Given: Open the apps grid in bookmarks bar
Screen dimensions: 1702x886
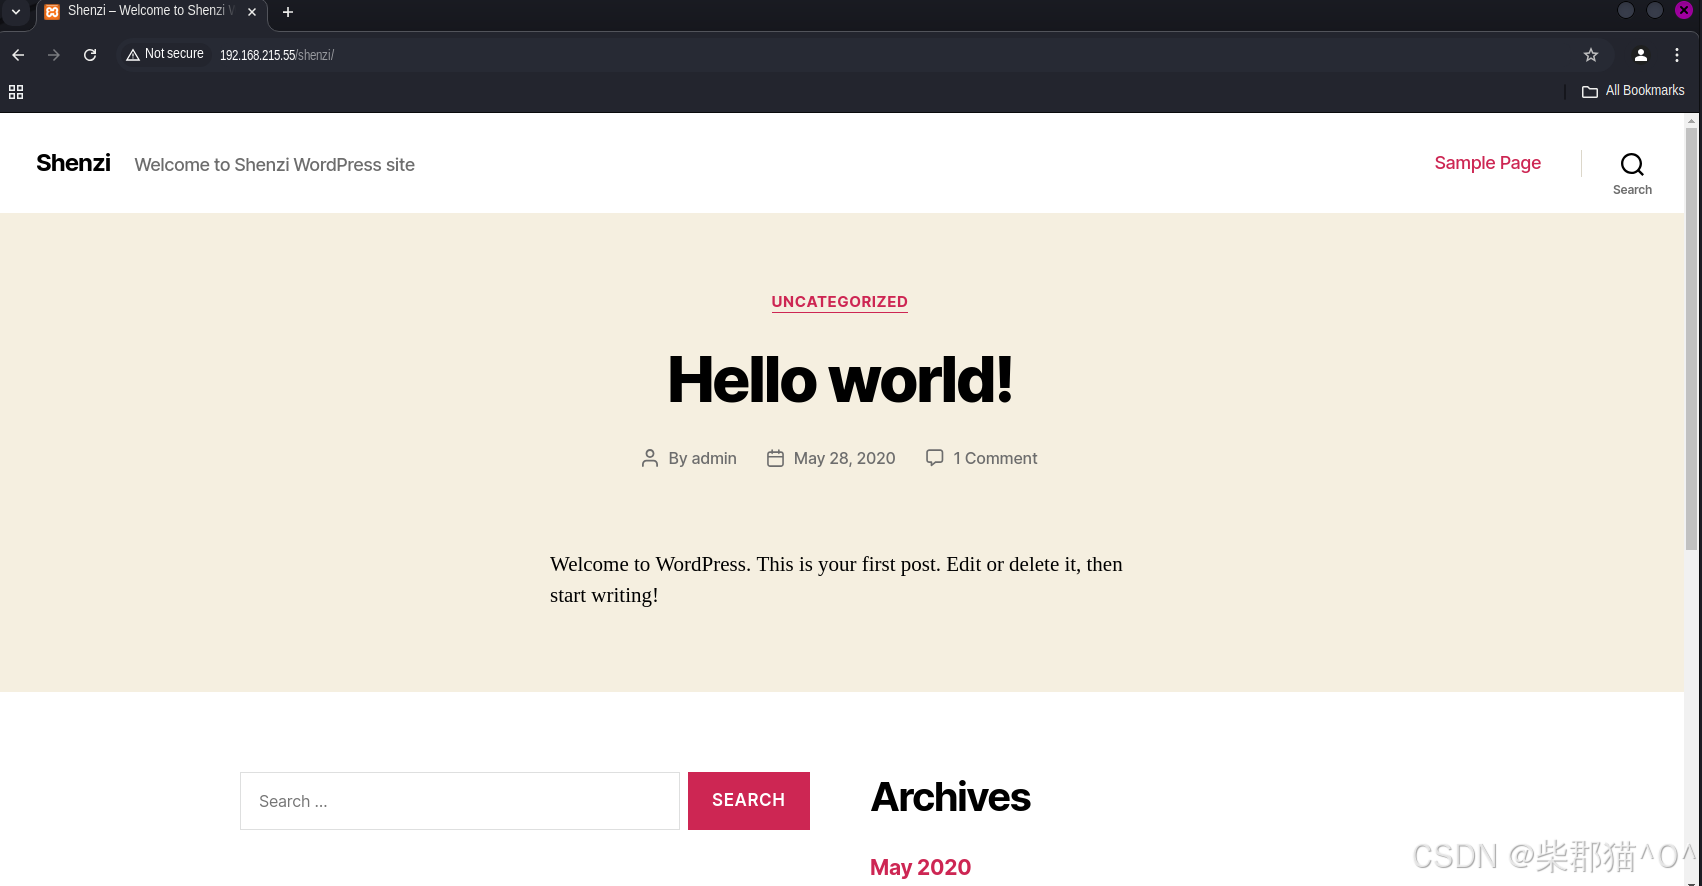Looking at the screenshot, I should pyautogui.click(x=16, y=92).
